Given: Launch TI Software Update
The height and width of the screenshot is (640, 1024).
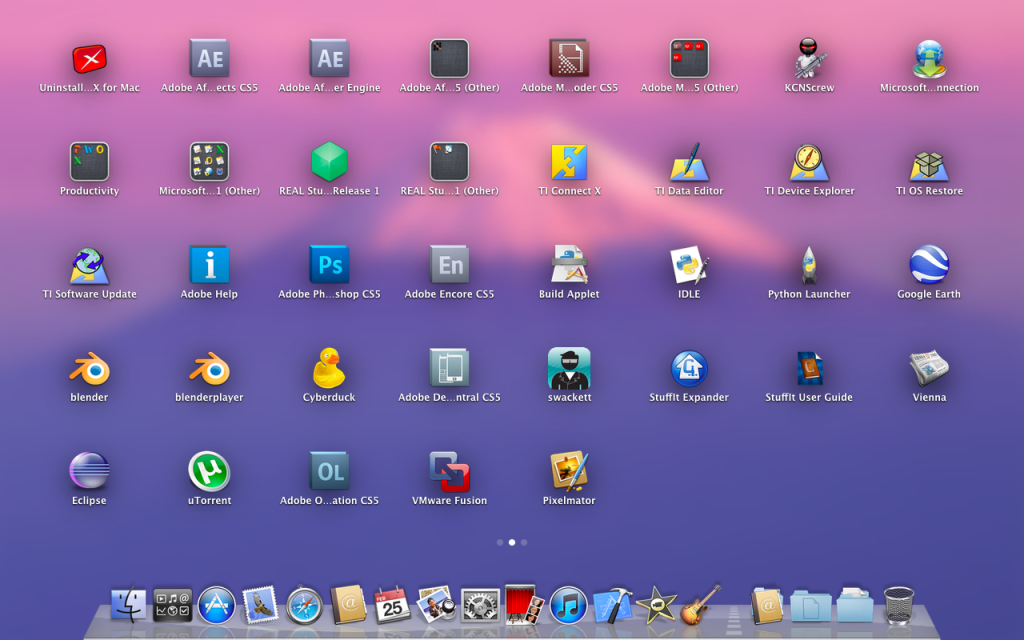Looking at the screenshot, I should click(x=89, y=265).
